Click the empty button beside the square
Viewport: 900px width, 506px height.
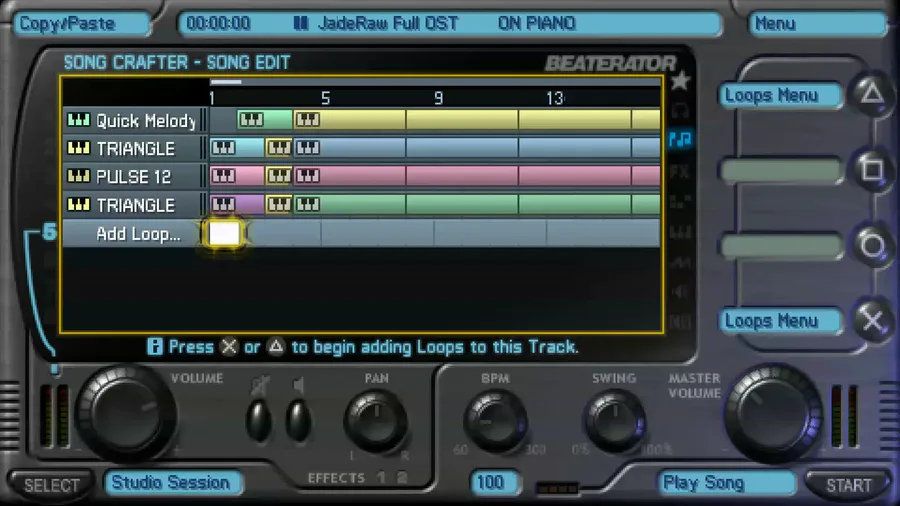pyautogui.click(x=780, y=170)
